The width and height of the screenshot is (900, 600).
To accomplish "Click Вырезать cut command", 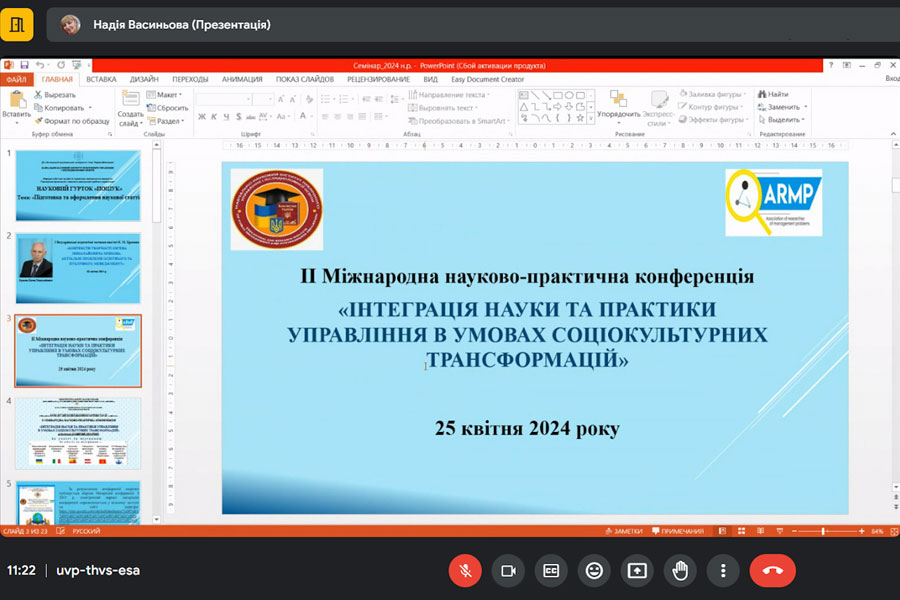I will (x=55, y=95).
